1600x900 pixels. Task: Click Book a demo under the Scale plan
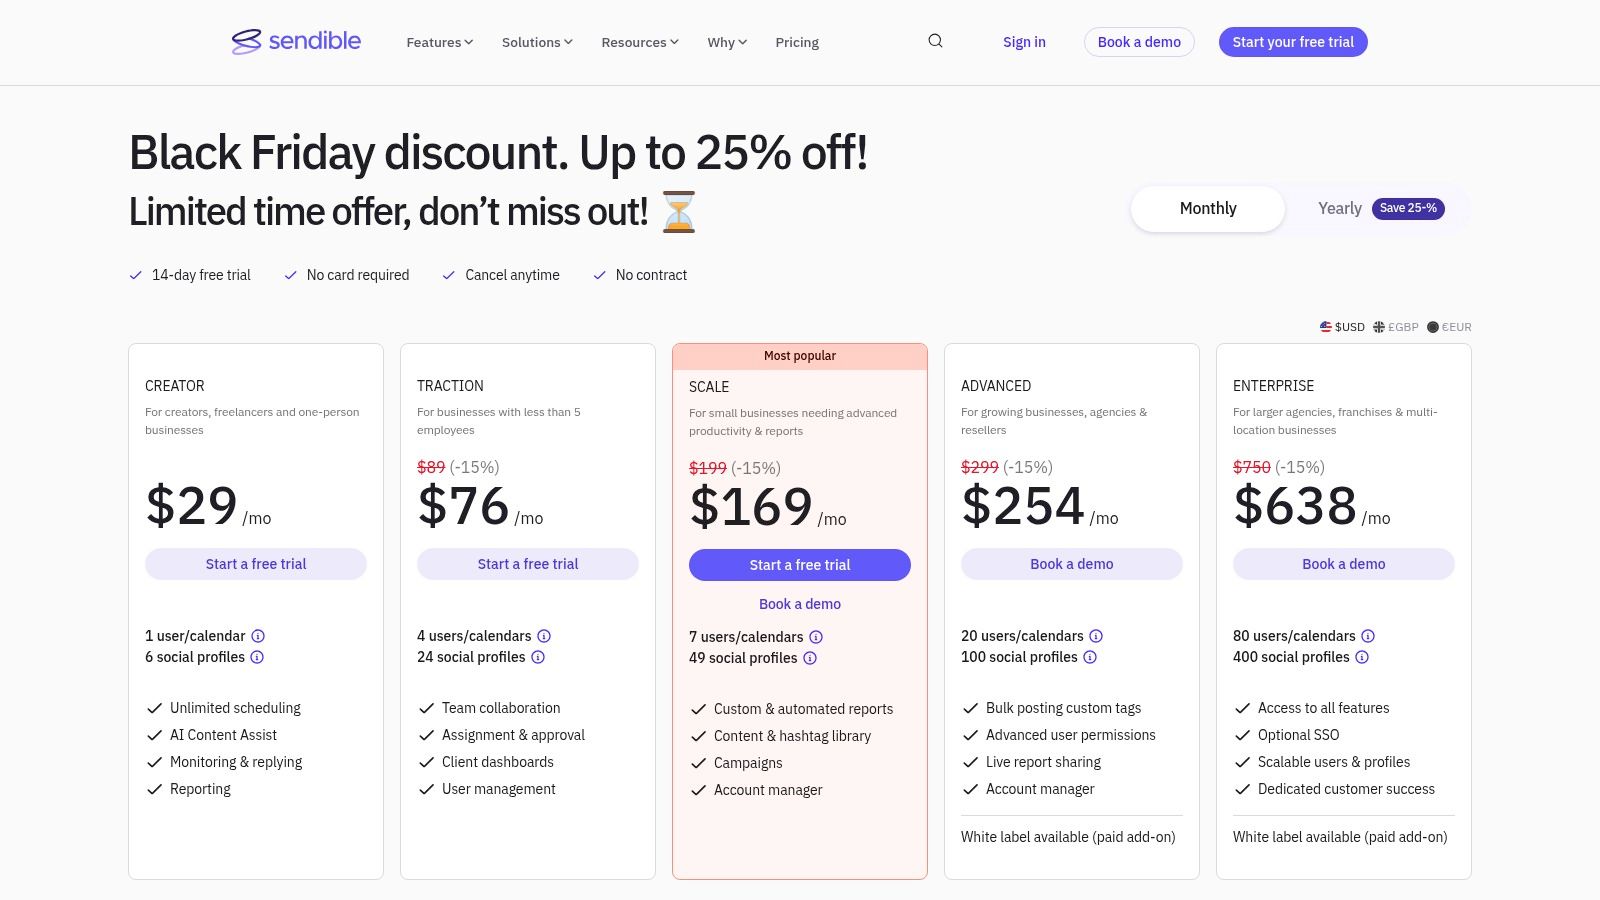coord(800,604)
